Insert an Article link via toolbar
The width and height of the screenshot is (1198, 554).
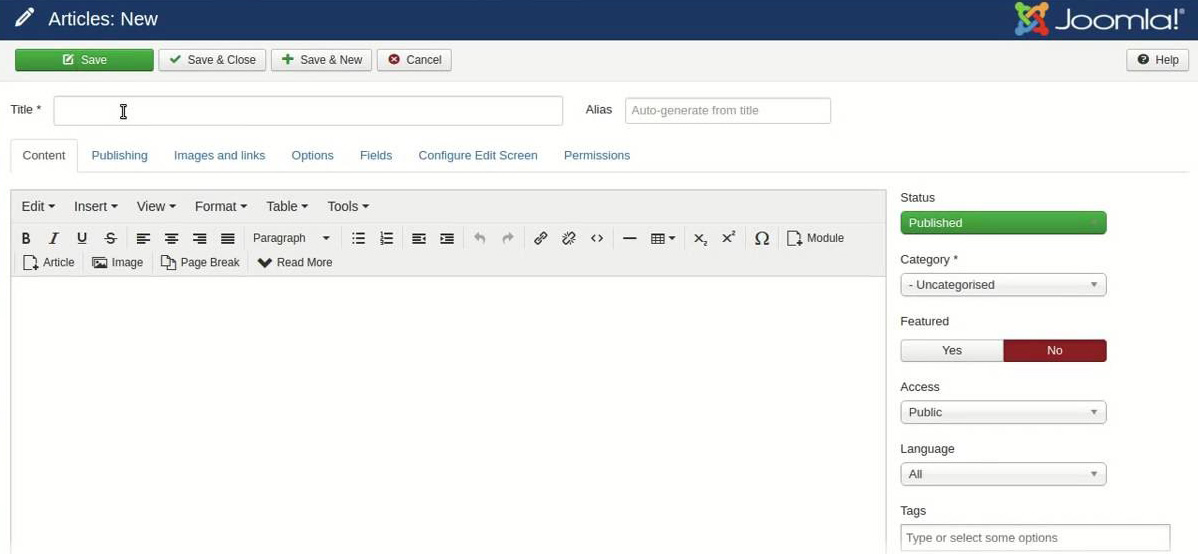click(x=49, y=262)
